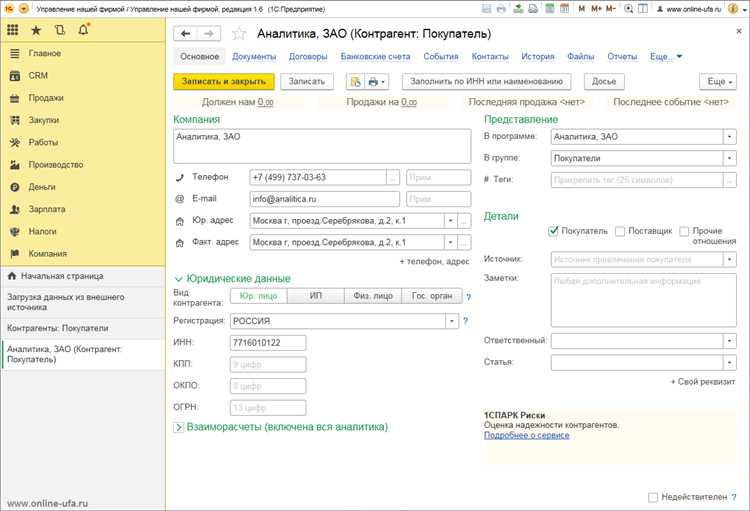Click + телефон, адрес link
The height and width of the screenshot is (511, 750).
(x=434, y=262)
